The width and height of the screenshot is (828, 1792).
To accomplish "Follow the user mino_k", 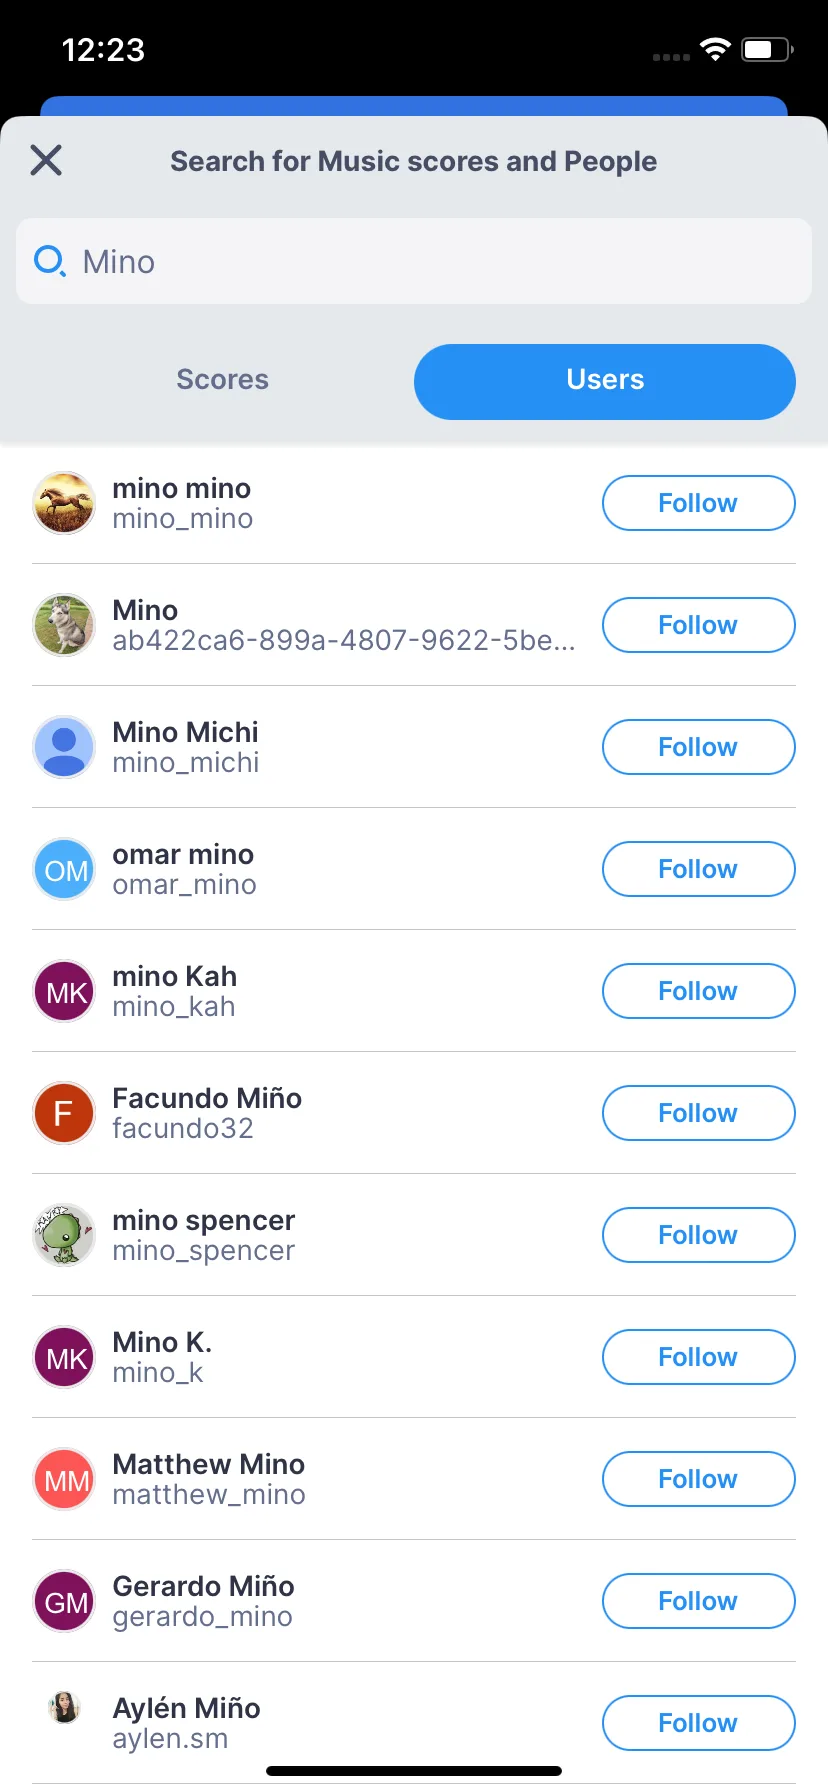I will point(698,1357).
